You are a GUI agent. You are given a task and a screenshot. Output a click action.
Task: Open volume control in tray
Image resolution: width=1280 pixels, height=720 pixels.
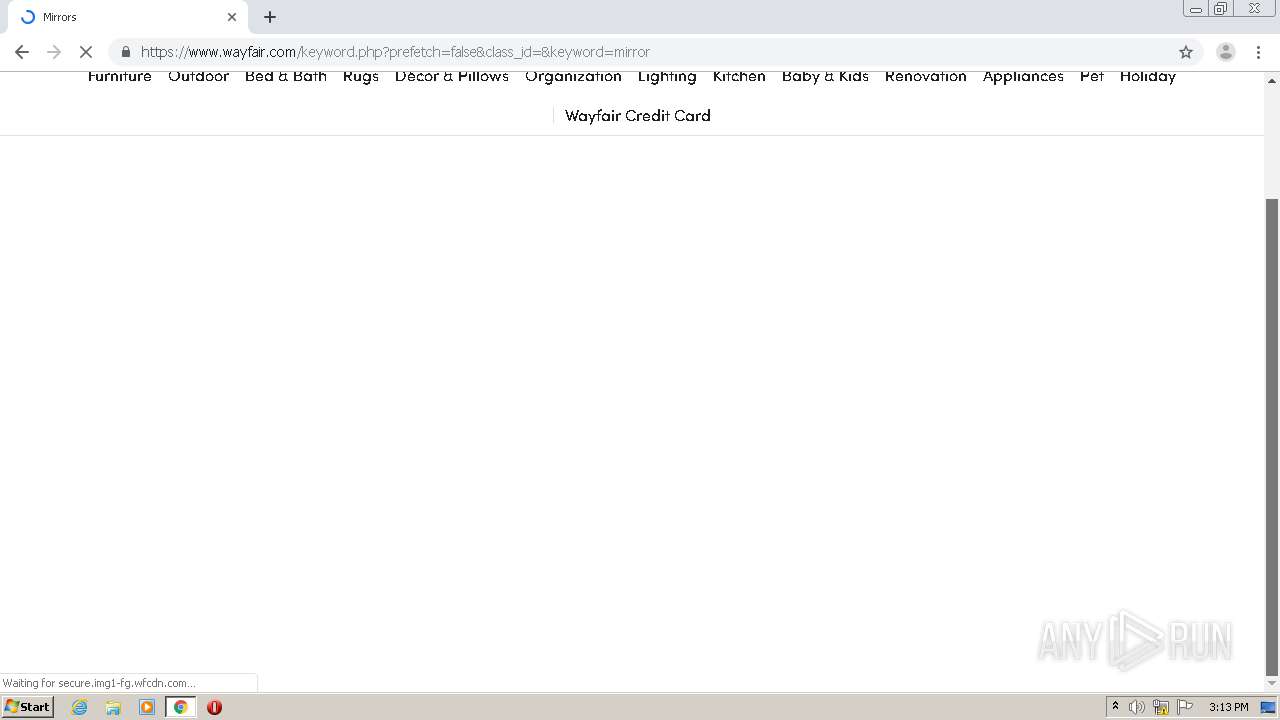(1137, 707)
